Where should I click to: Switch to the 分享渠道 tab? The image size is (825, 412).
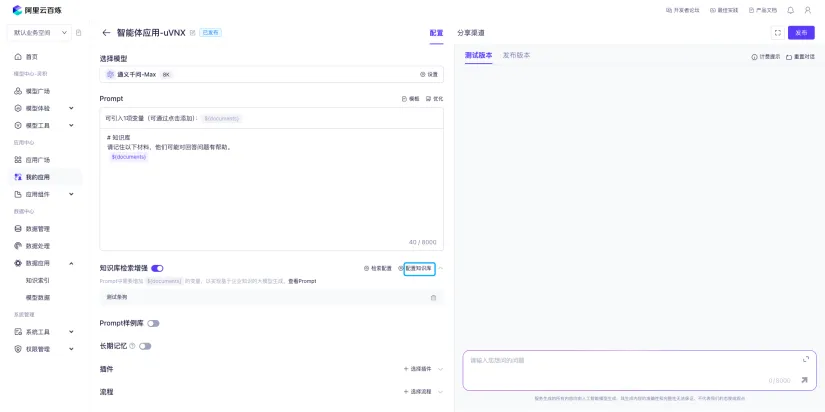471,33
